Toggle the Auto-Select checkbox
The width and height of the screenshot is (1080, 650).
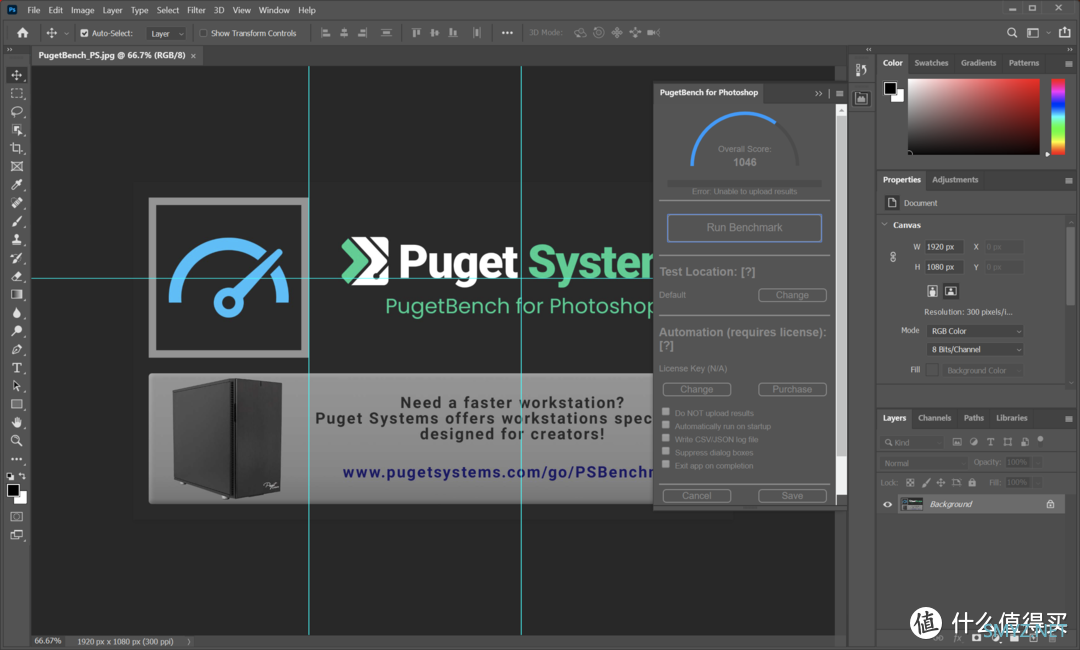[84, 33]
